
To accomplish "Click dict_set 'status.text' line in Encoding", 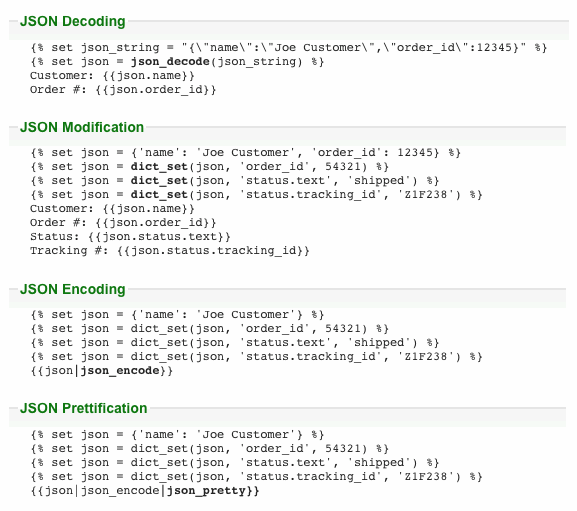I will (x=234, y=343).
